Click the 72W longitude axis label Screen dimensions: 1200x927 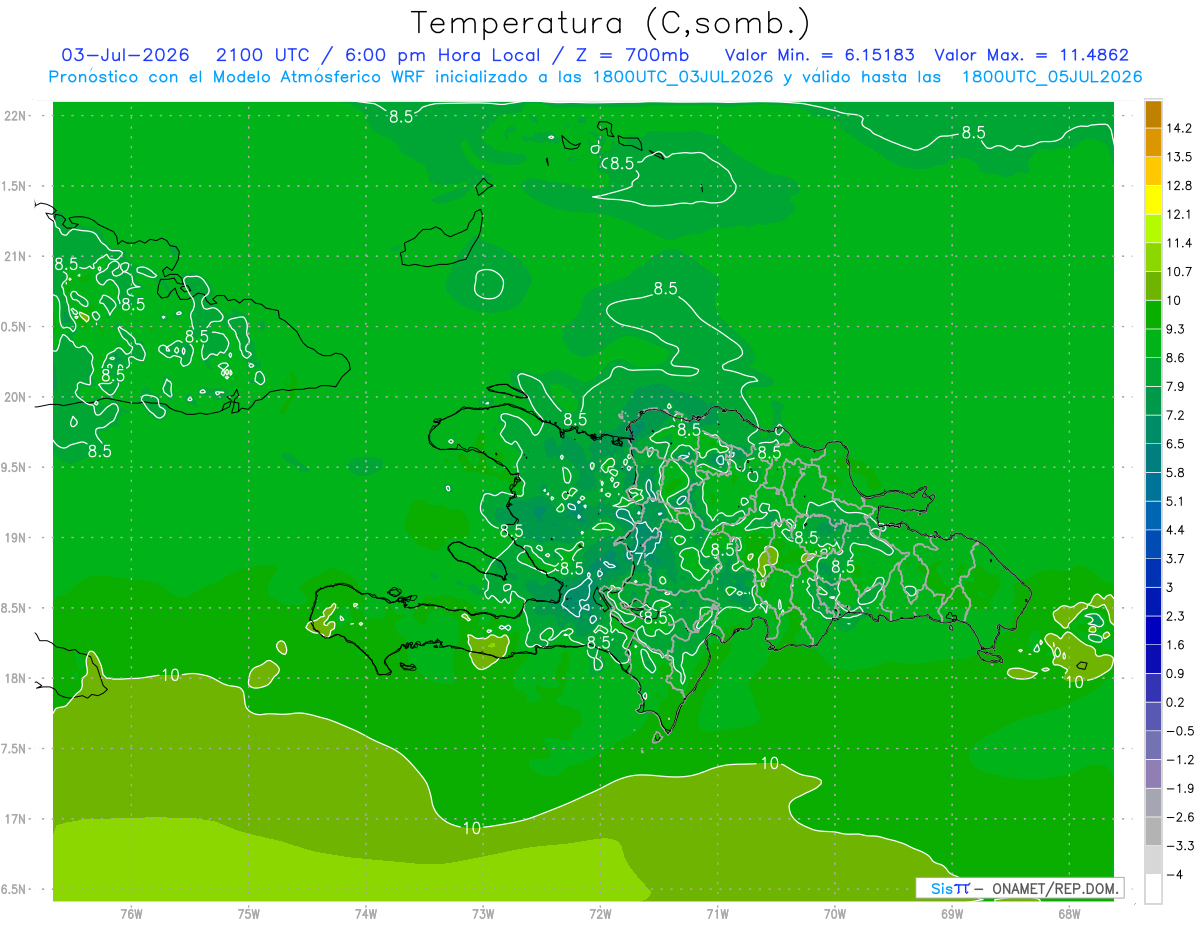[x=600, y=913]
